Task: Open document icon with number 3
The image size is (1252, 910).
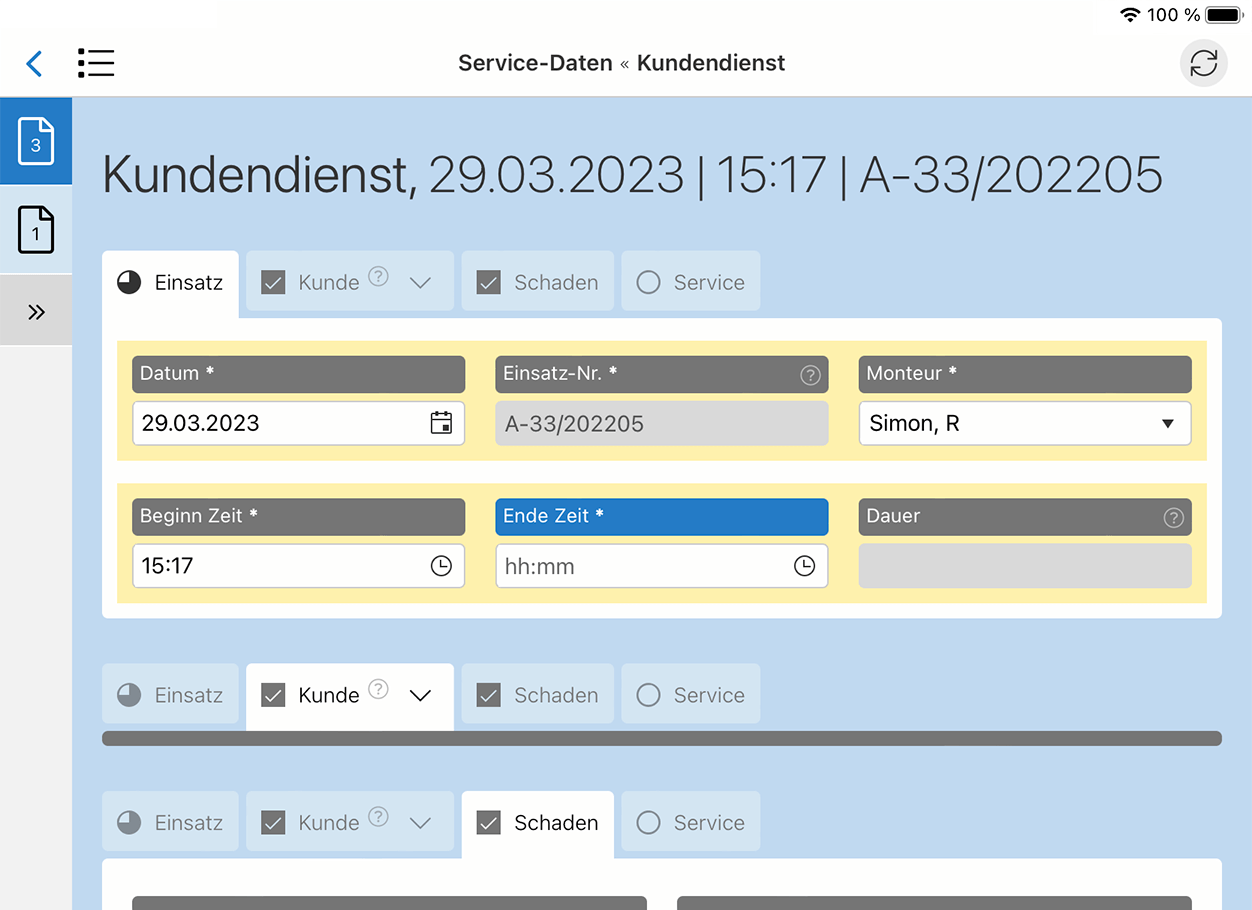Action: (36, 142)
